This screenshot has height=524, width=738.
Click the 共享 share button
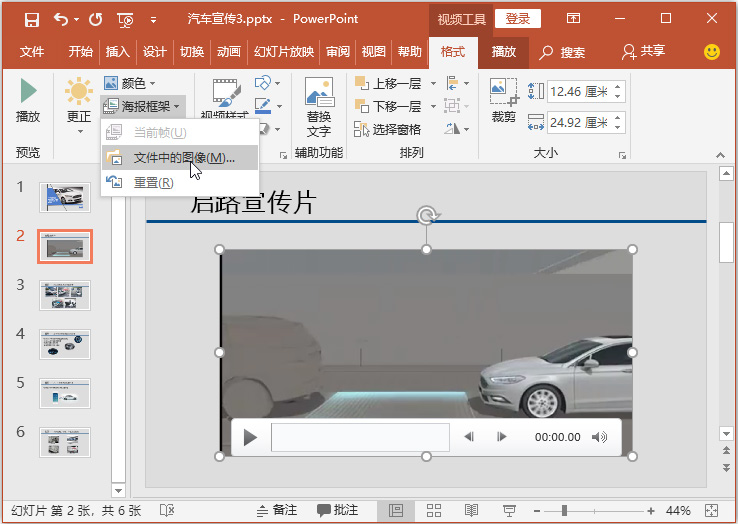[643, 51]
